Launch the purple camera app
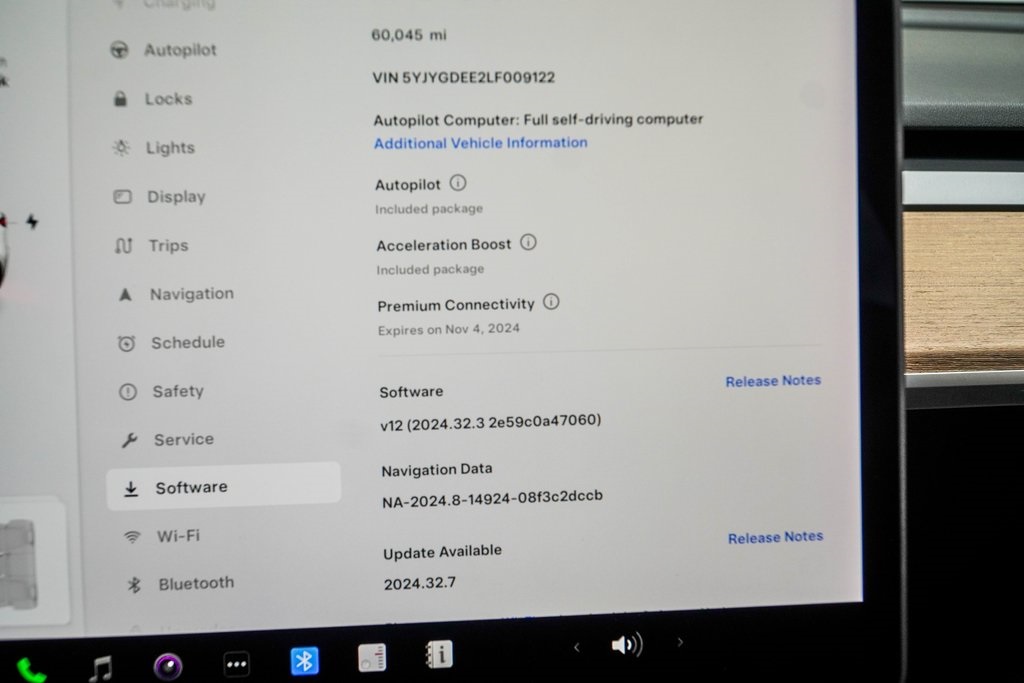Screen dimensions: 1024x683 click(168, 665)
